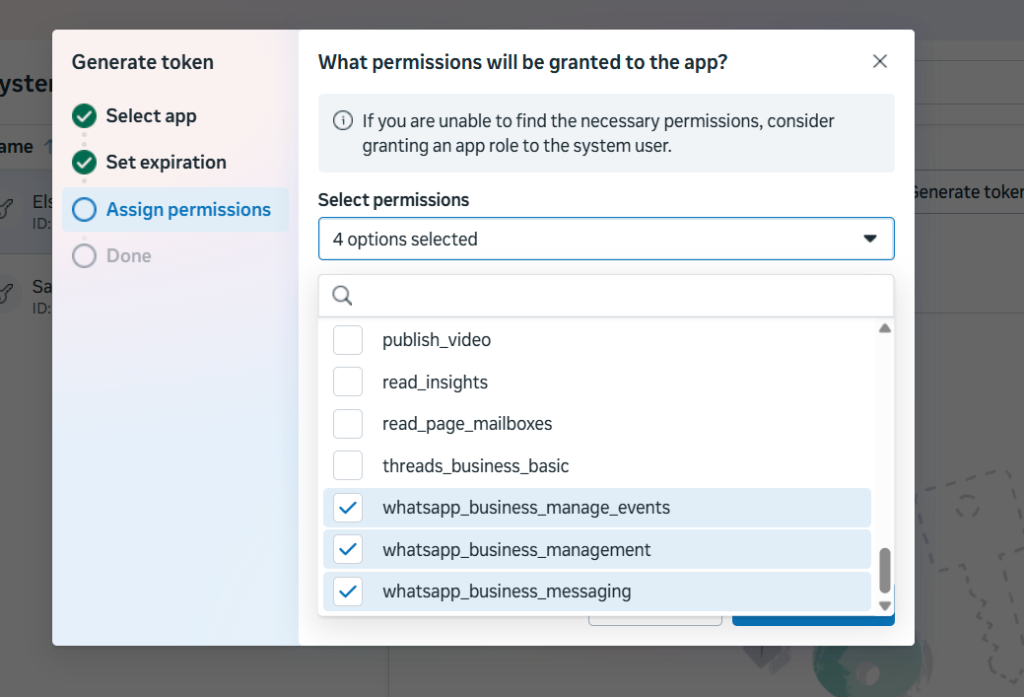The image size is (1024, 697).
Task: Click the green checkmark next to Set expiration
Action: (x=84, y=162)
